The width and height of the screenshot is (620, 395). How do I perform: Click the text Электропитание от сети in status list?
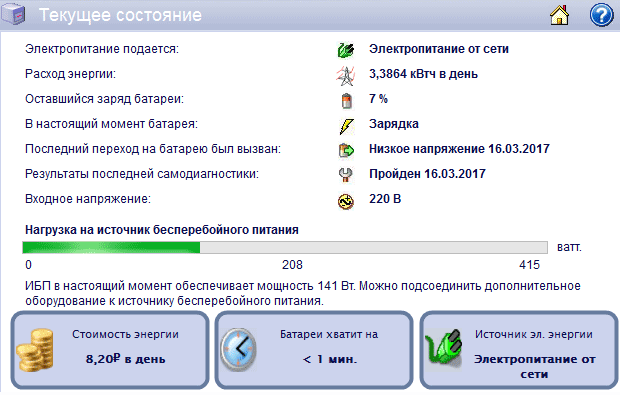click(439, 49)
